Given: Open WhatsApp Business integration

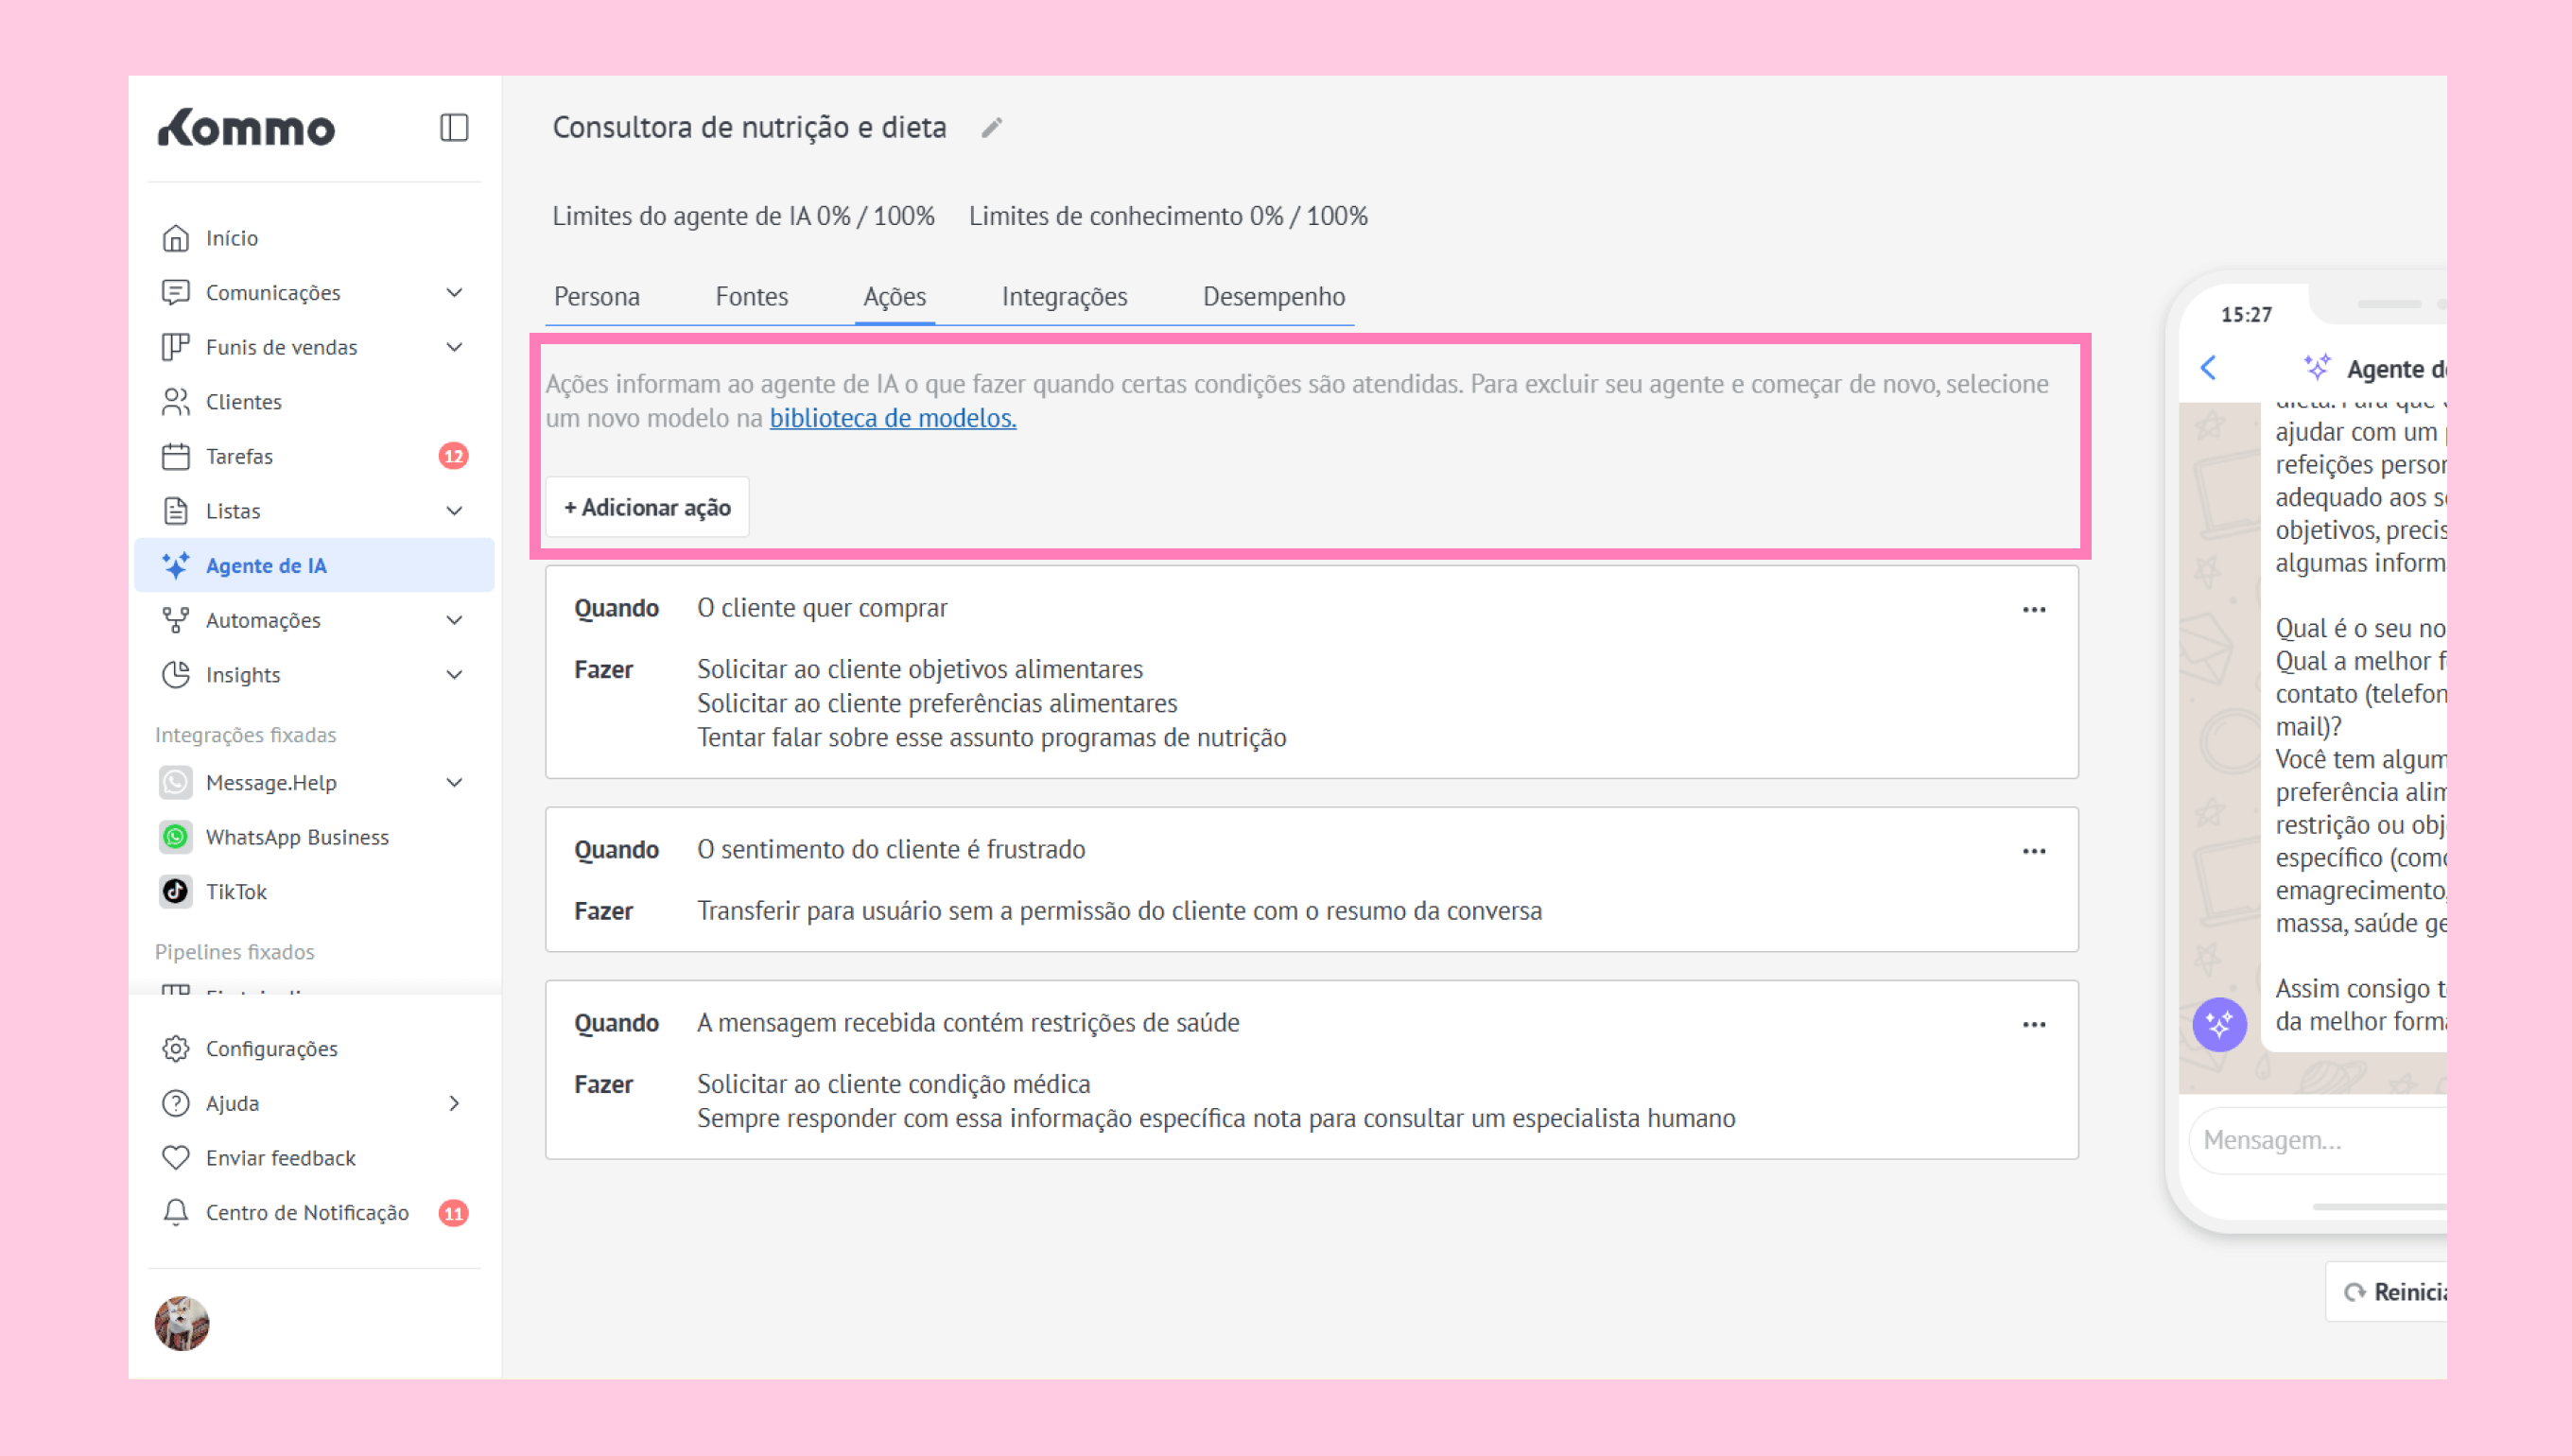Looking at the screenshot, I should (x=296, y=837).
